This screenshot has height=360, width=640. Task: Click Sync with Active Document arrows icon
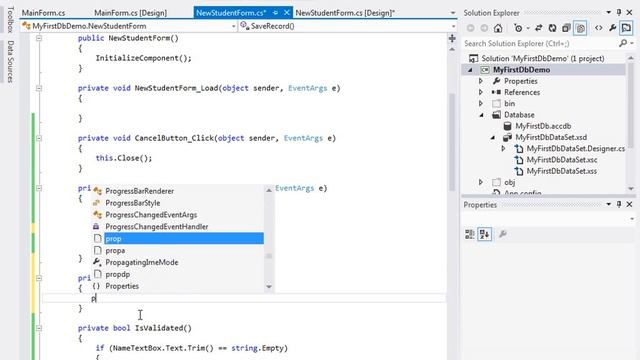click(539, 28)
